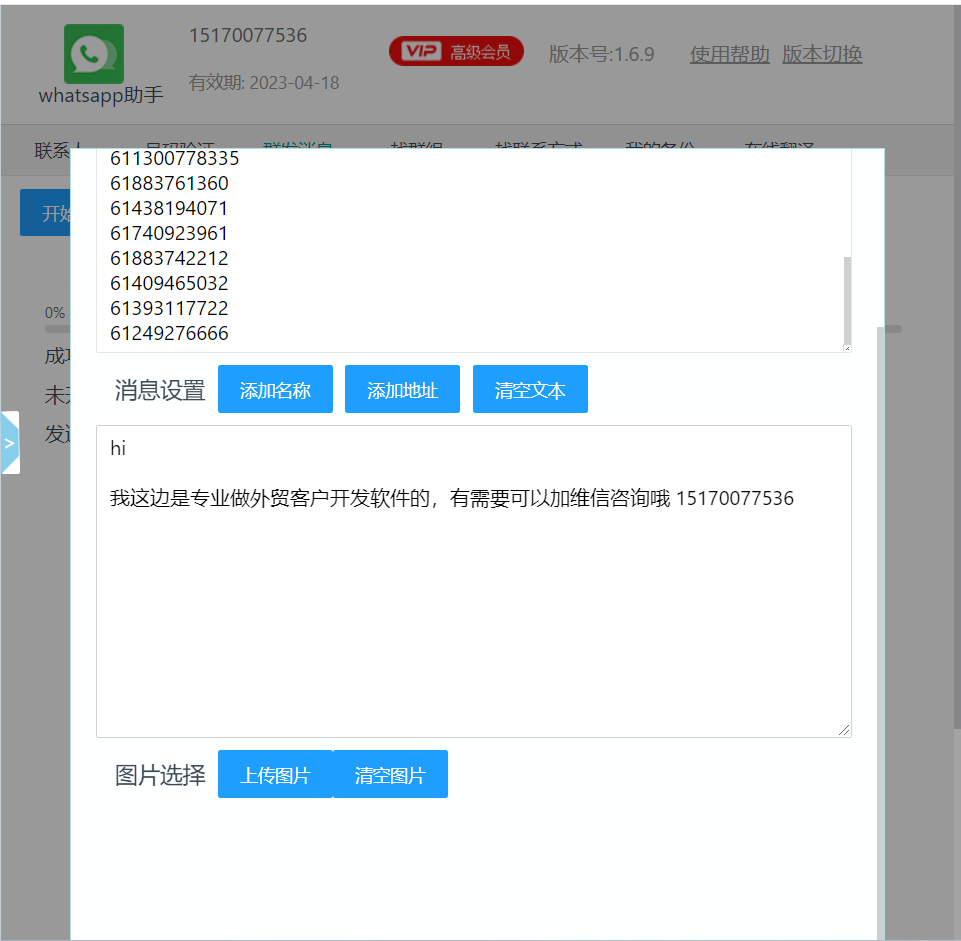
Task: Click the number list resize handle
Action: (x=845, y=346)
